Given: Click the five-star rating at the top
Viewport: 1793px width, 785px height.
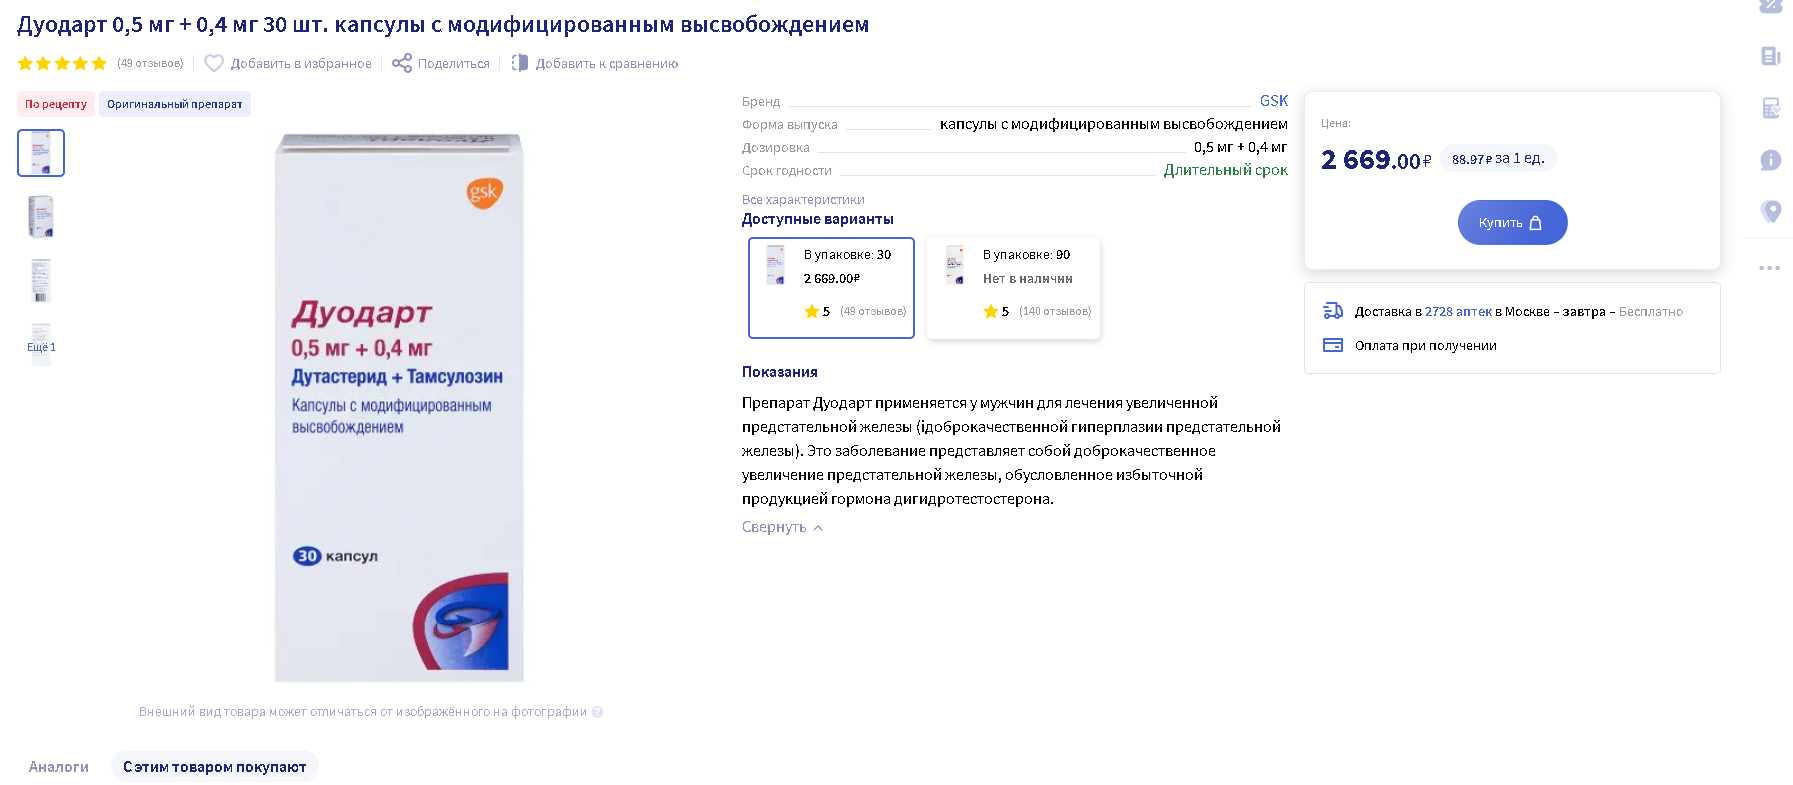Looking at the screenshot, I should (x=62, y=63).
